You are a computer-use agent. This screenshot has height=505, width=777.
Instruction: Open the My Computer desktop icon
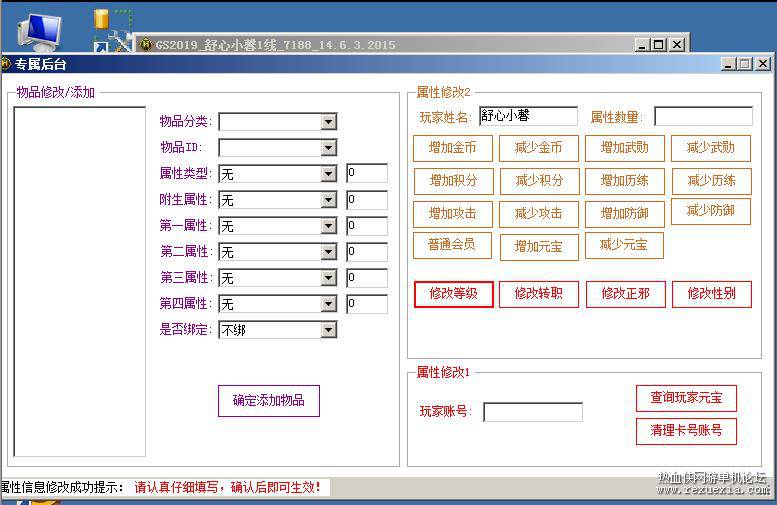39,32
